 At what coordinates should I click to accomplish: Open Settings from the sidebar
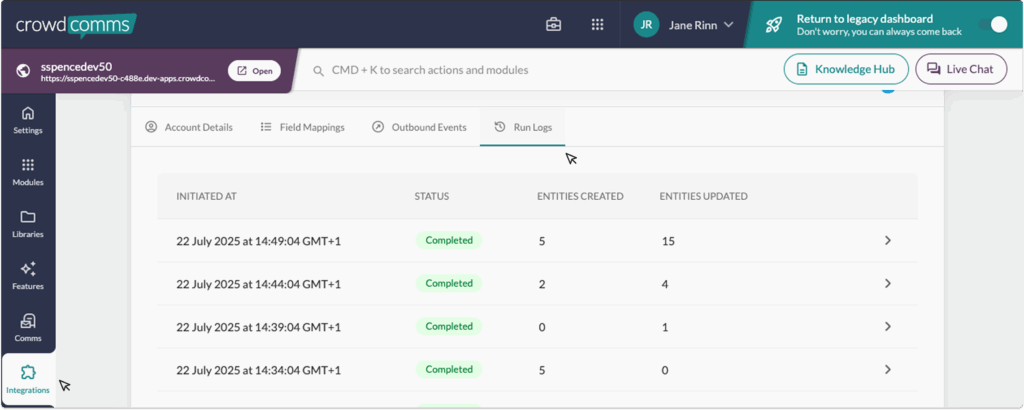[28, 120]
